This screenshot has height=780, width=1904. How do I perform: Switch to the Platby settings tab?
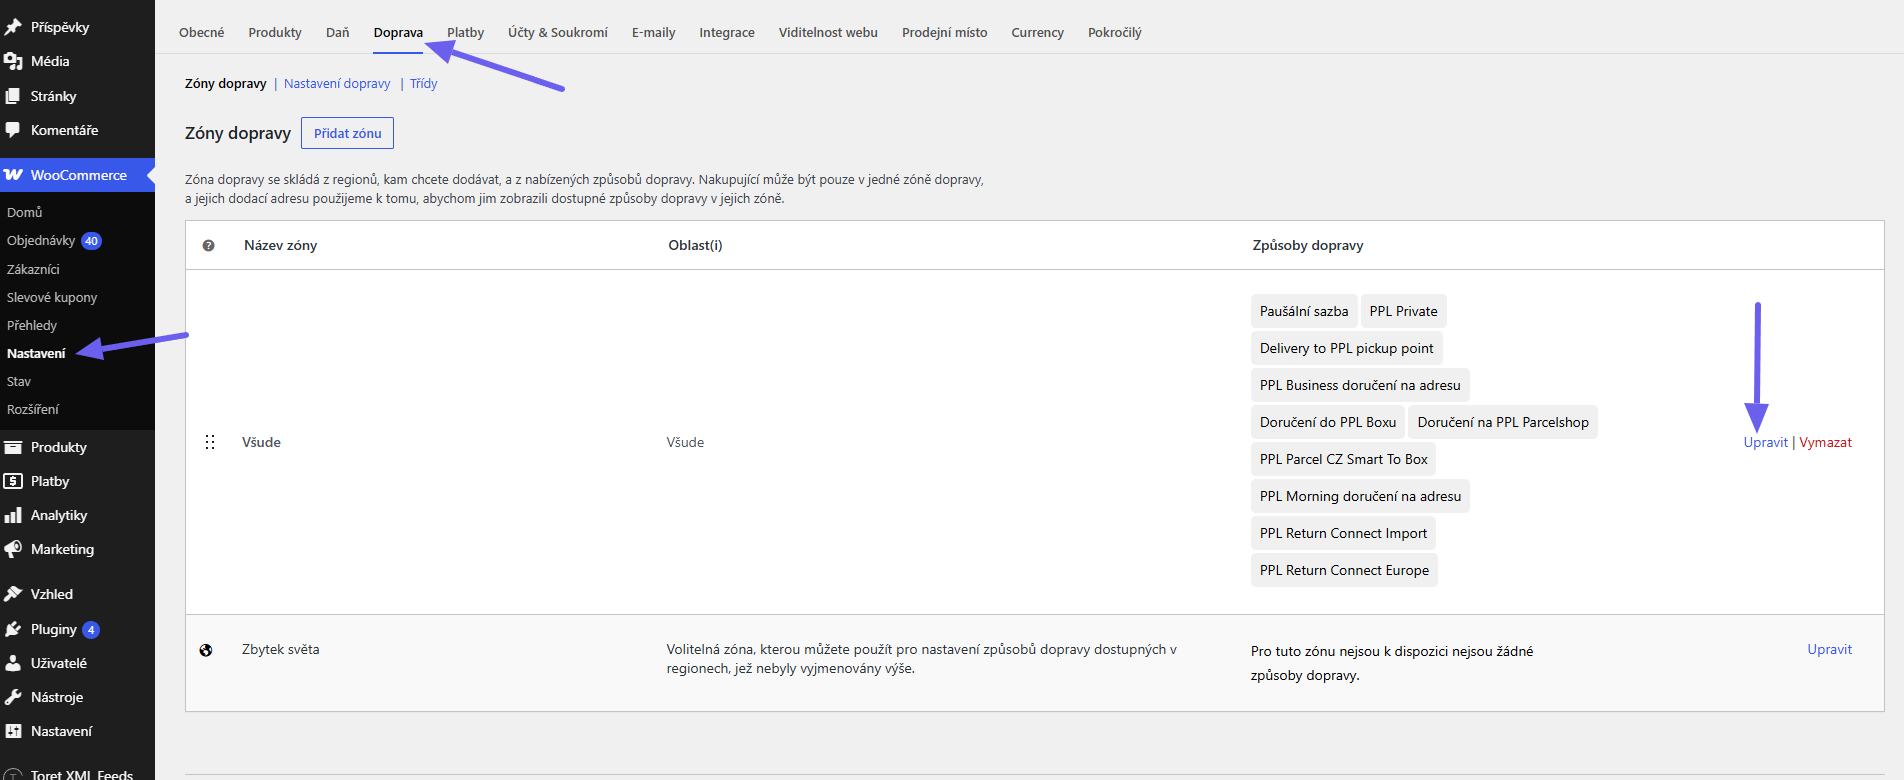466,32
